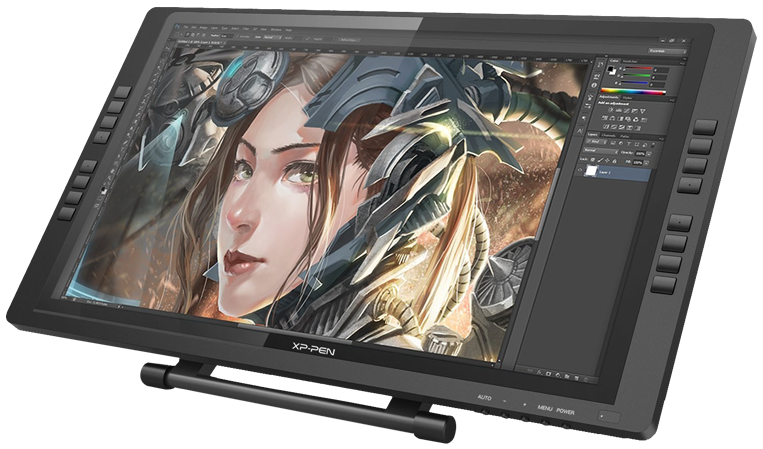This screenshot has height=449, width=763.
Task: Select Intersect with selection mode icon
Action: click(x=203, y=35)
